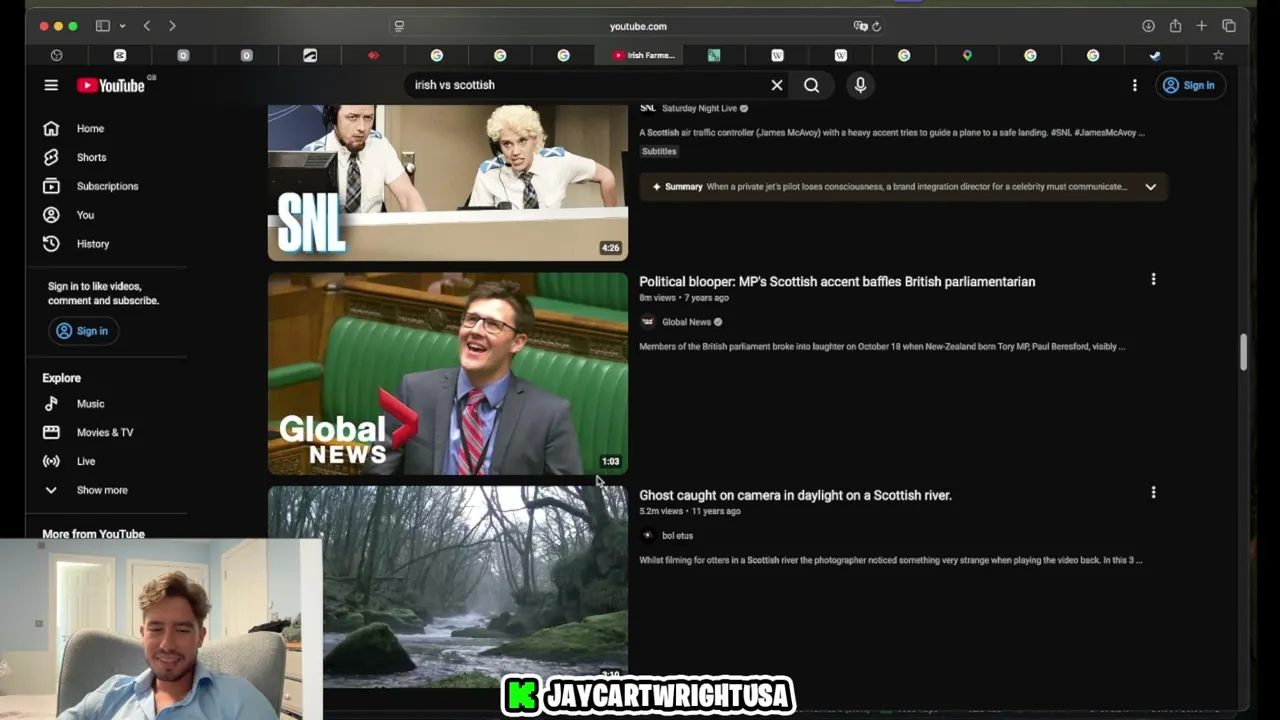Screen dimensions: 1280x720
Task: Go back with Safari's back arrow
Action: [147, 26]
